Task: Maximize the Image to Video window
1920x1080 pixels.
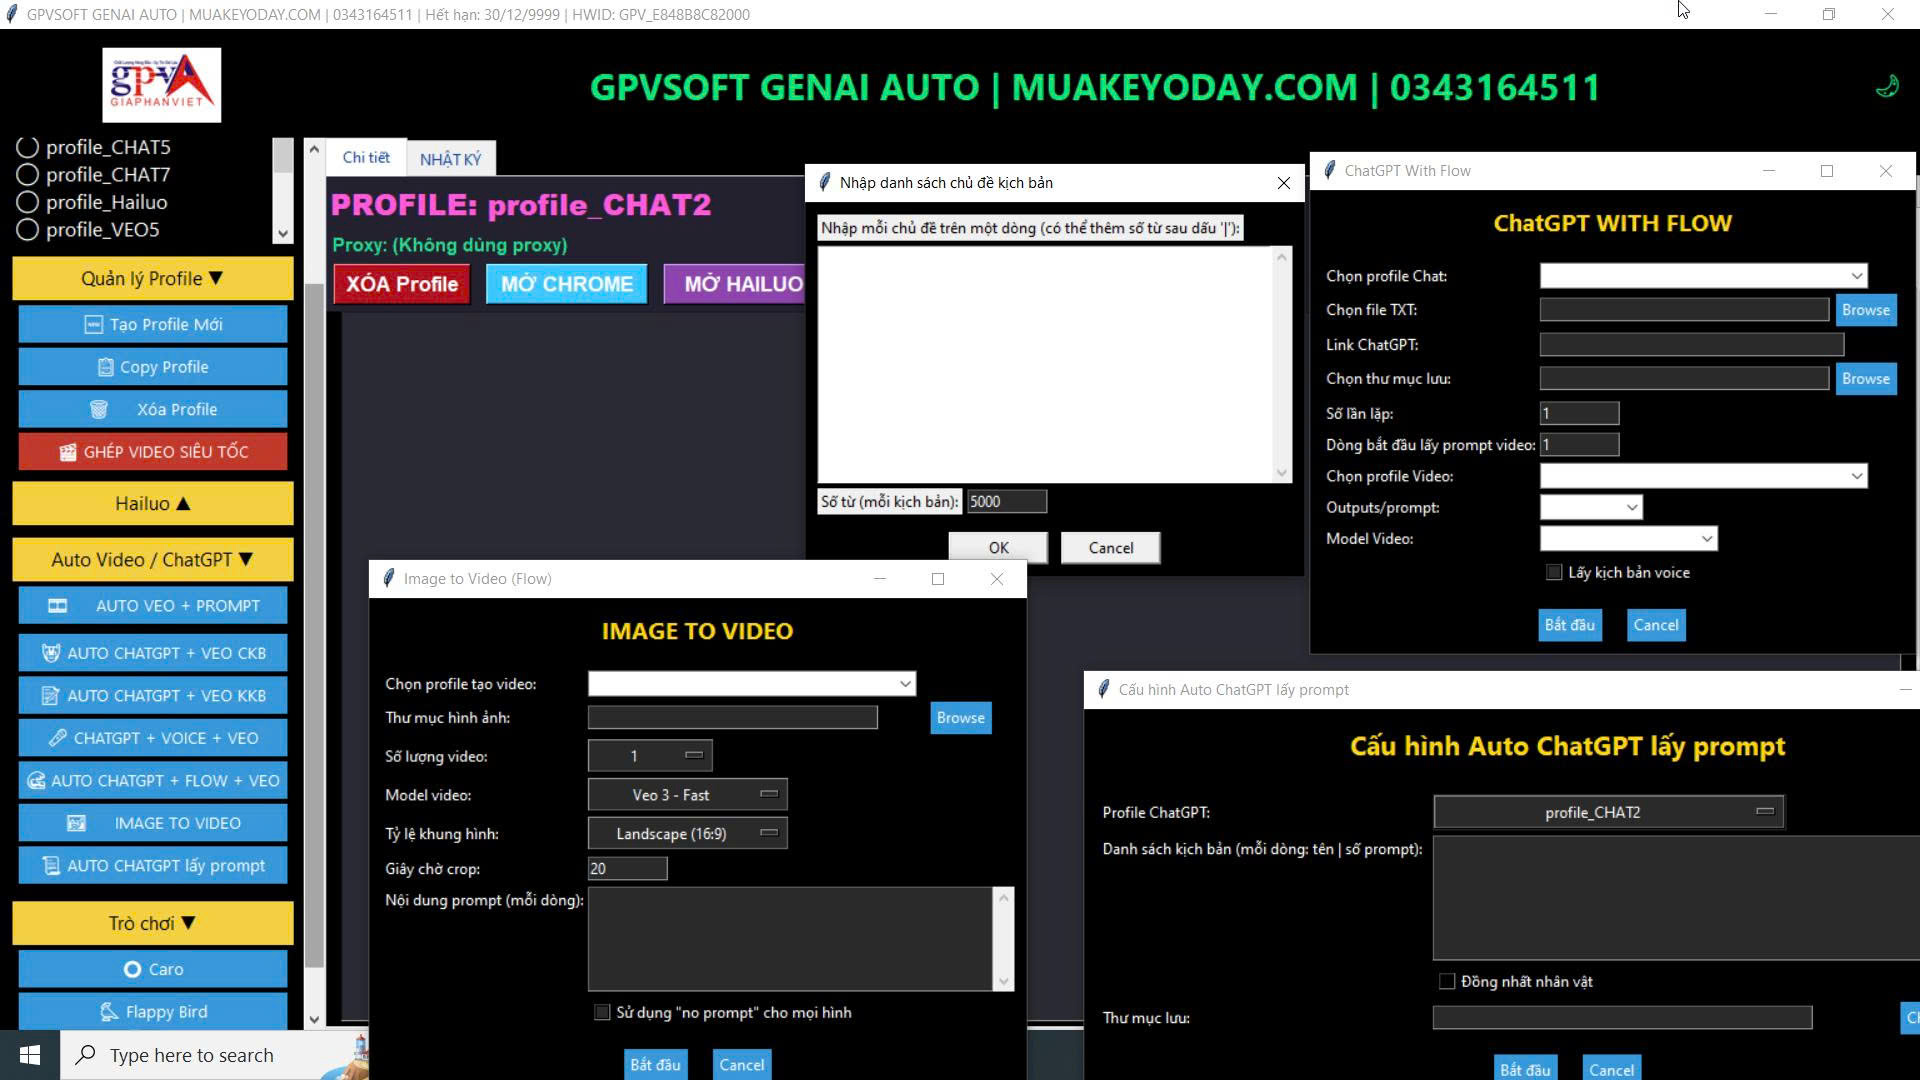Action: pos(938,579)
